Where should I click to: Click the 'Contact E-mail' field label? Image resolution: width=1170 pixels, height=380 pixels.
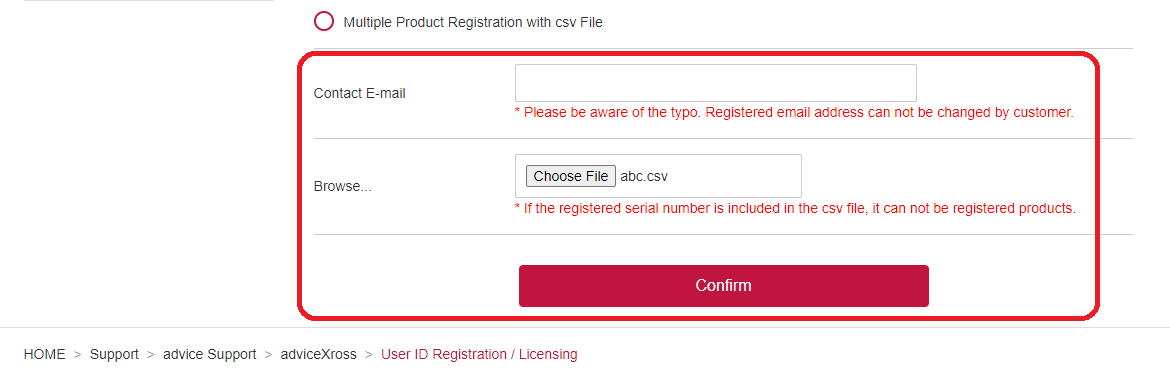point(360,93)
